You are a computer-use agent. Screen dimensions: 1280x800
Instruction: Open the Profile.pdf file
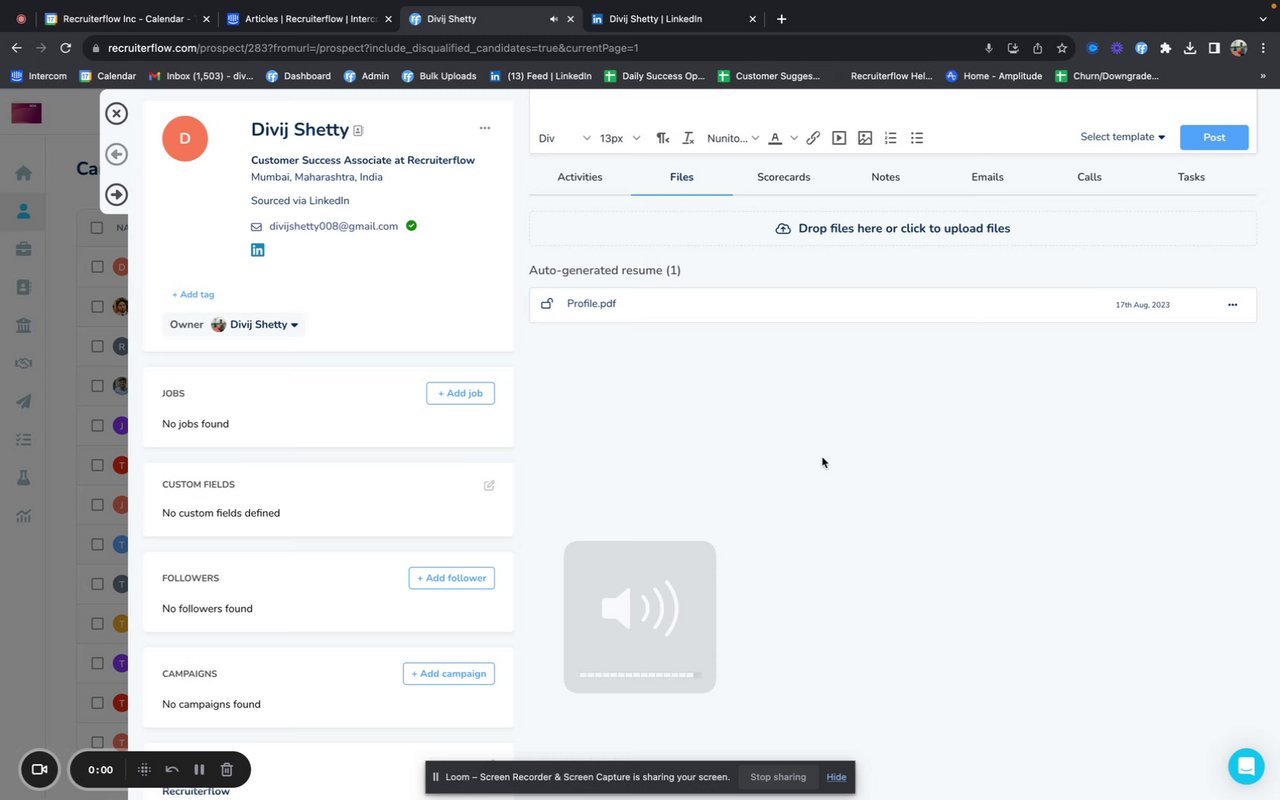coord(591,304)
